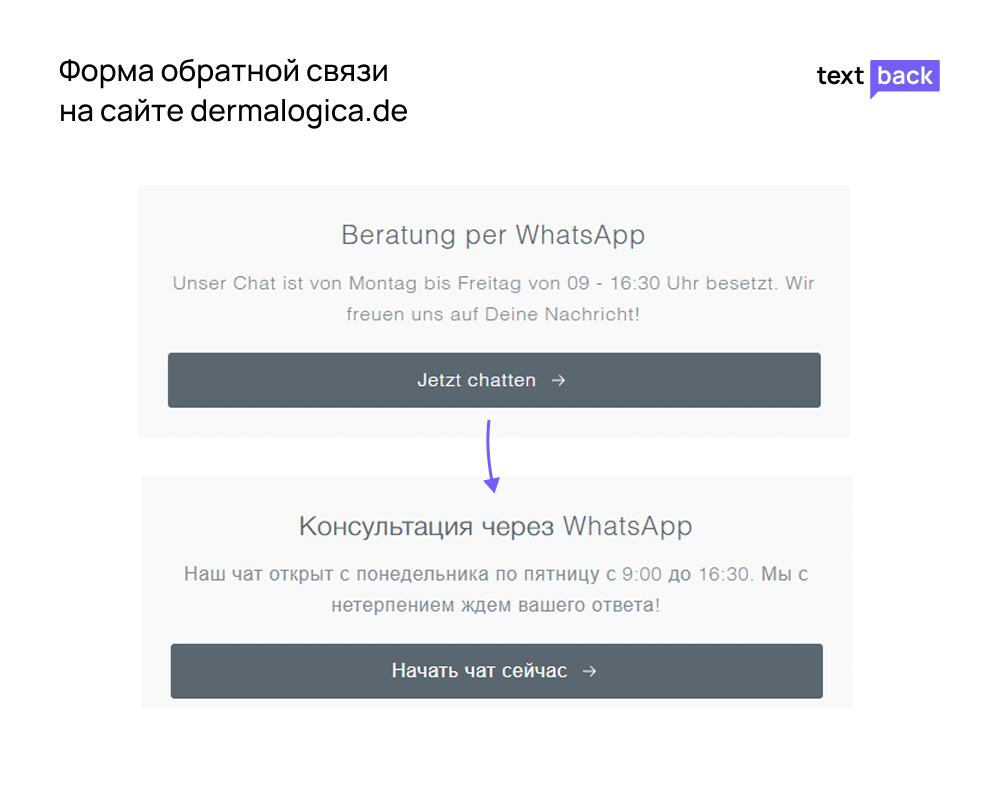The width and height of the screenshot is (1000, 790).
Task: Click the Russian chat hours description text
Action: 496,589
